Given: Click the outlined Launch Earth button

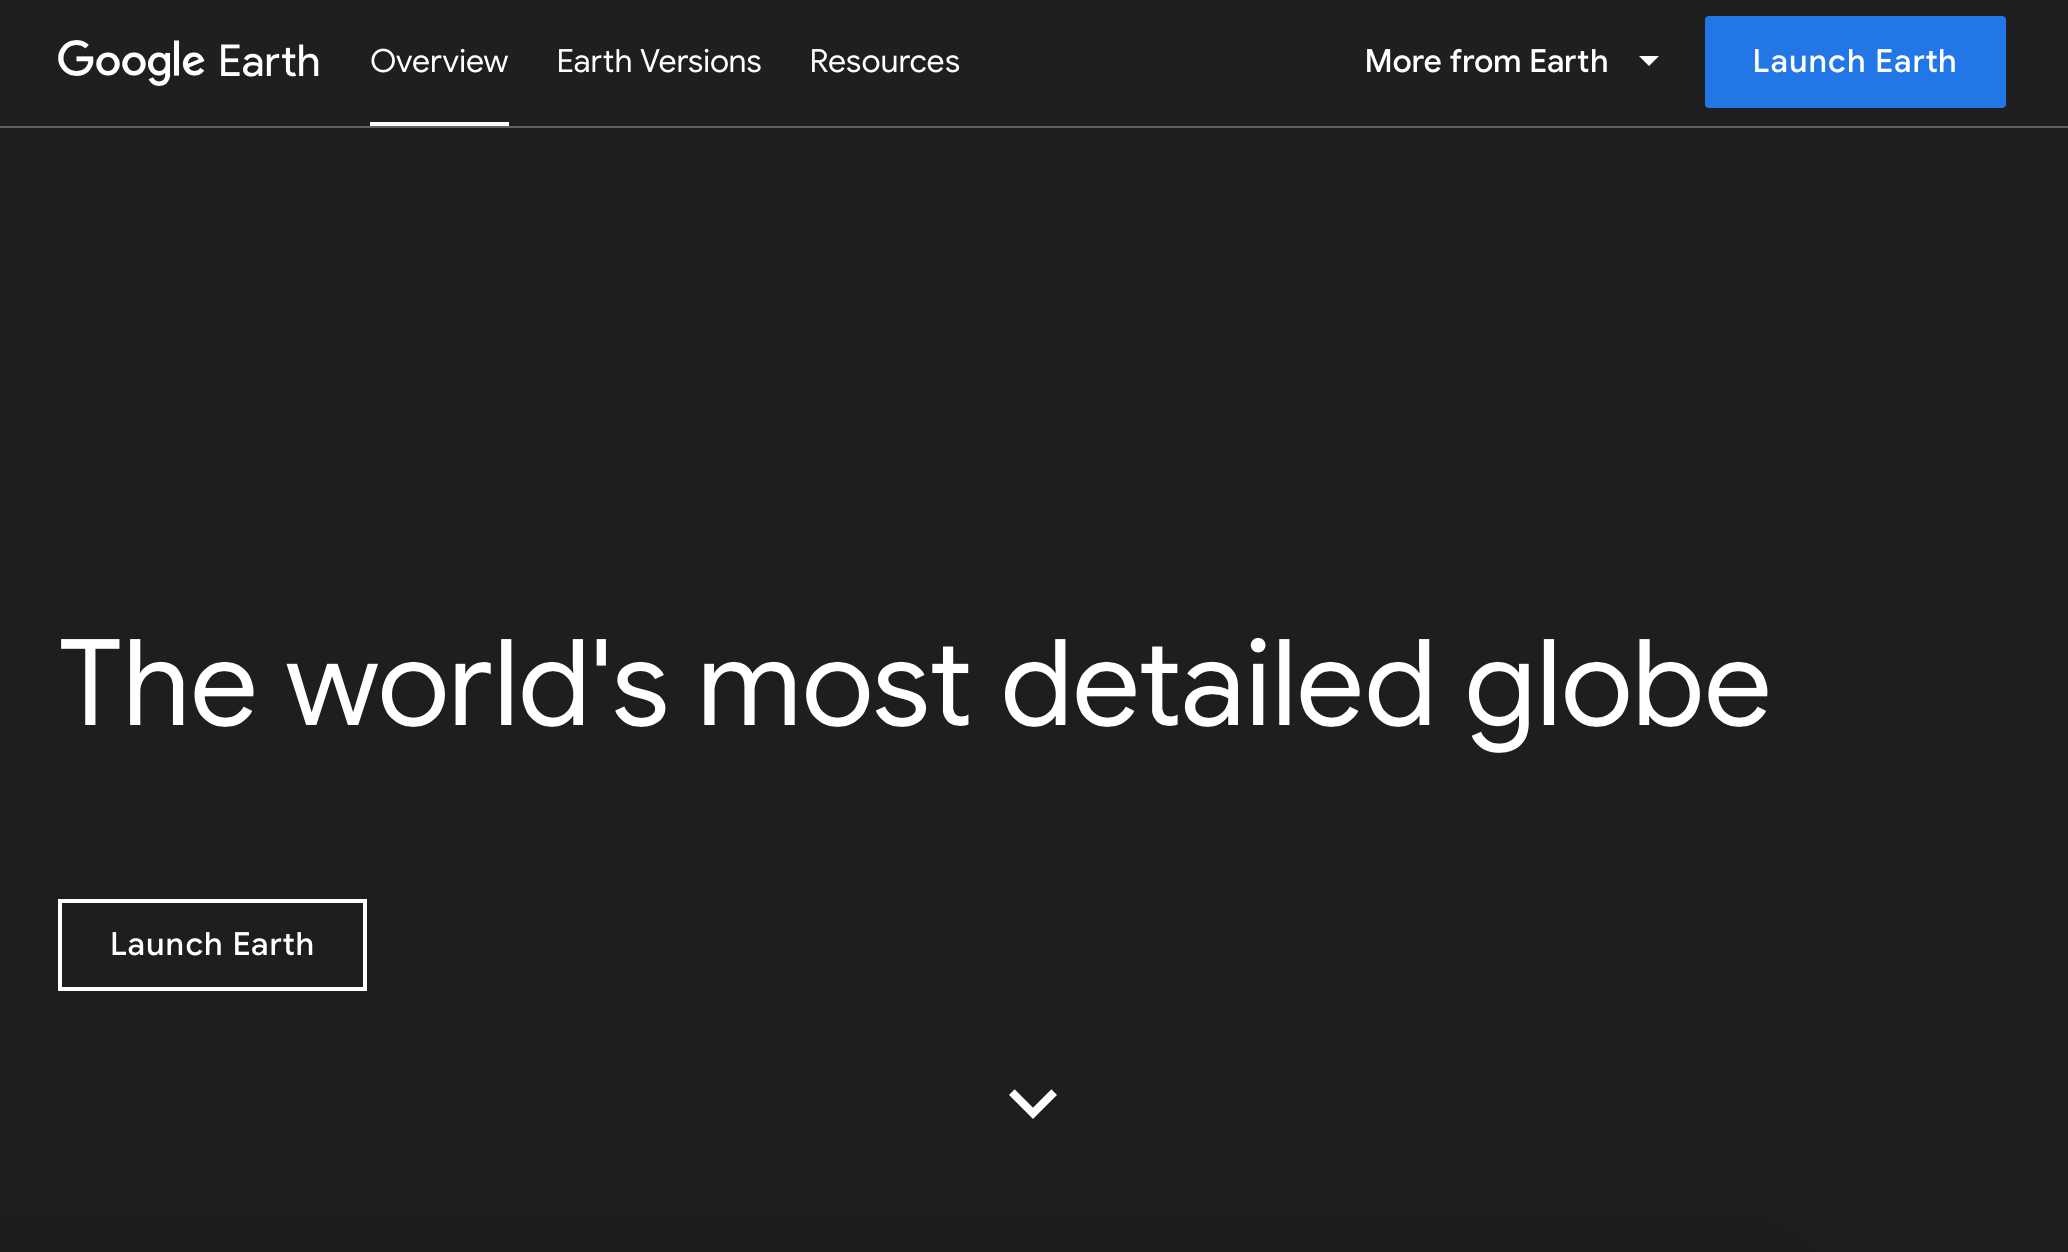Looking at the screenshot, I should click(x=212, y=945).
